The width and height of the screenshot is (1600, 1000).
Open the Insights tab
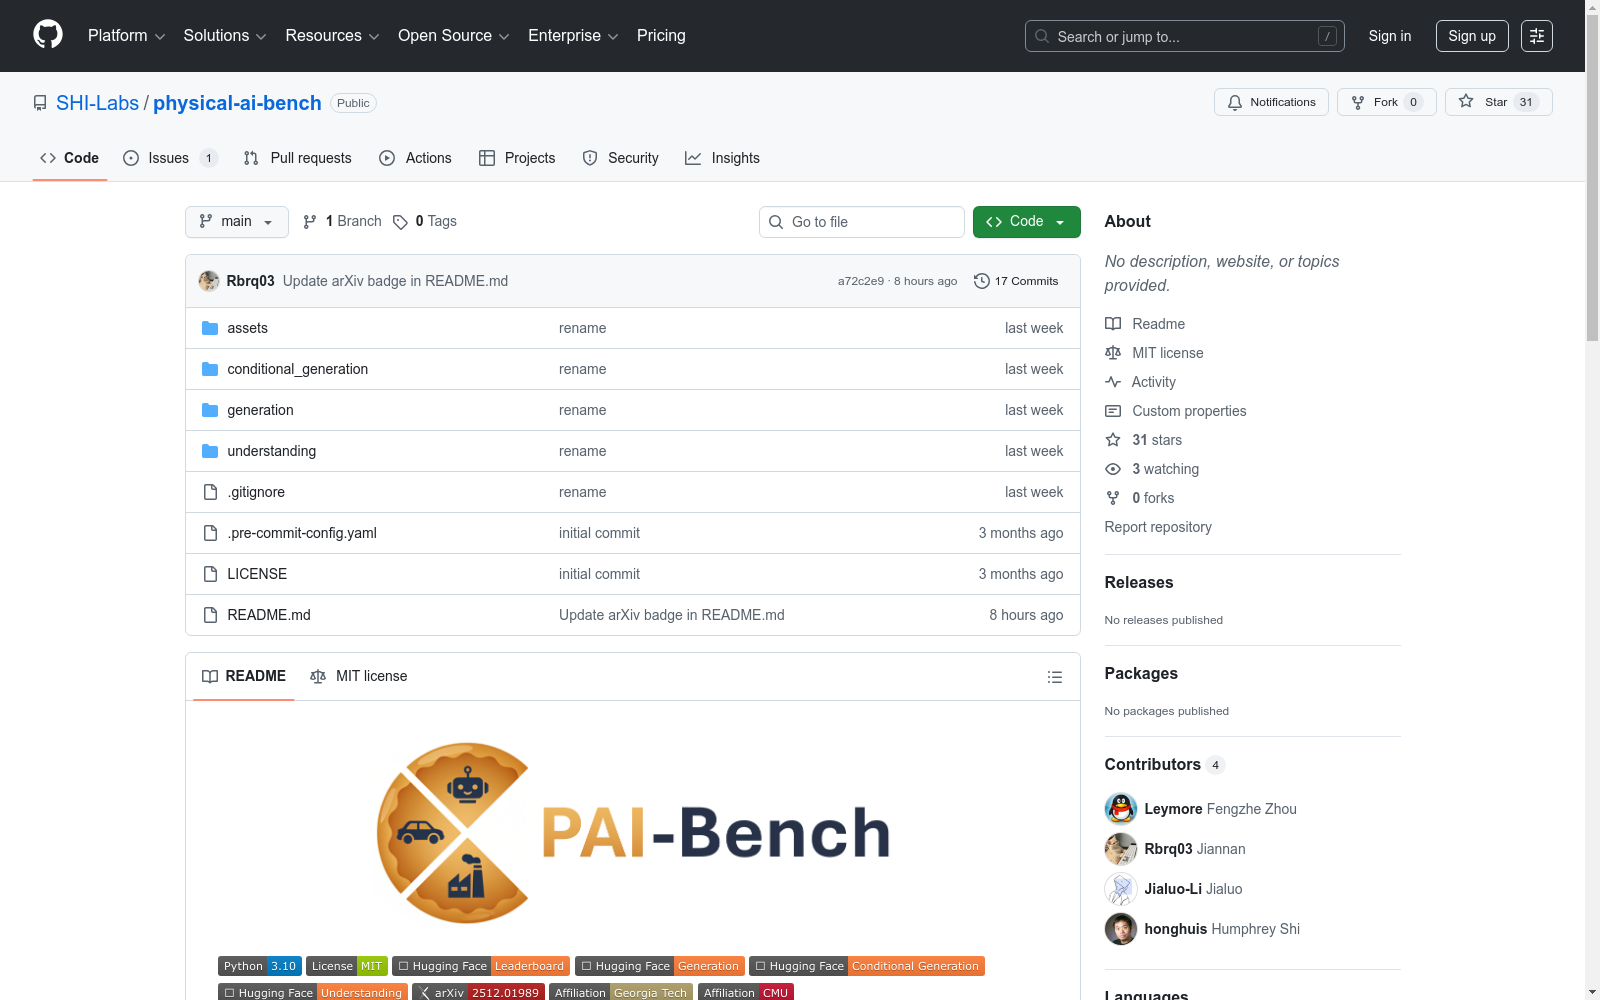(x=722, y=158)
